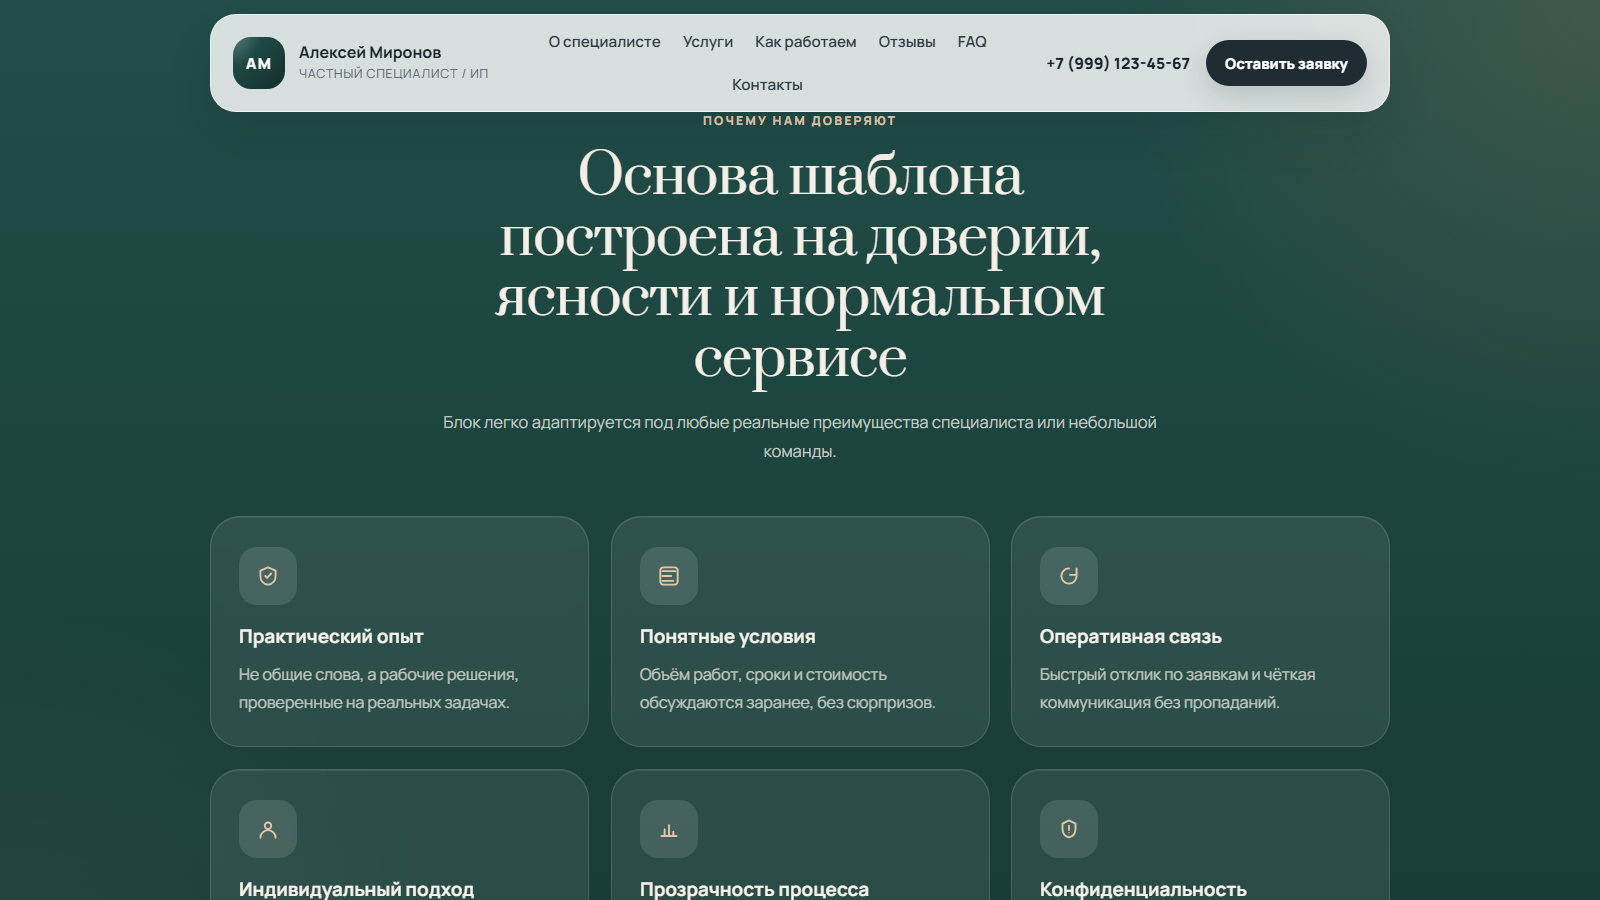Open the FAQ nav link
The image size is (1600, 900).
coord(972,42)
